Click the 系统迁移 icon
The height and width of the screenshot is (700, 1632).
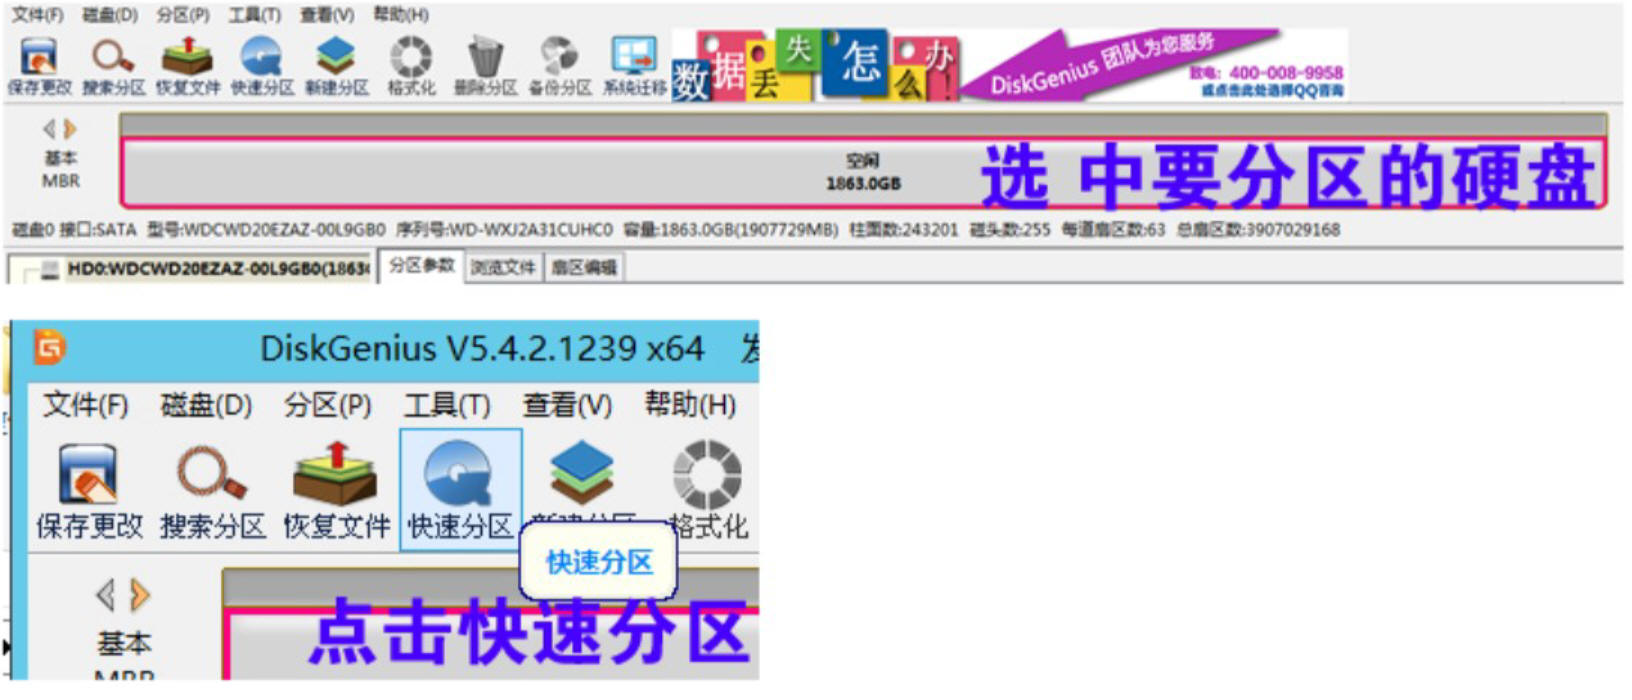point(634,56)
